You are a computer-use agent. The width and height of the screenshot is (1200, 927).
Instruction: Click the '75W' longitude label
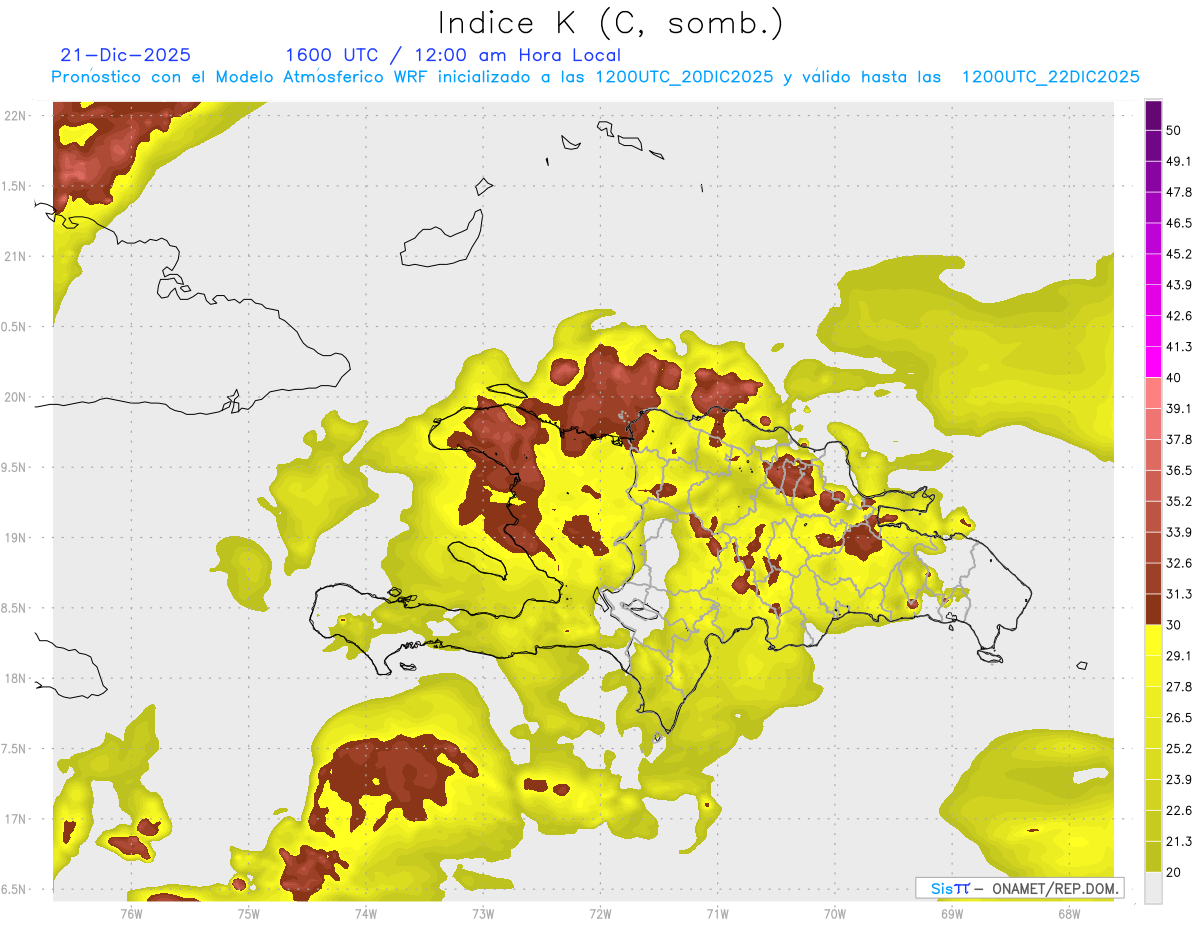(248, 914)
